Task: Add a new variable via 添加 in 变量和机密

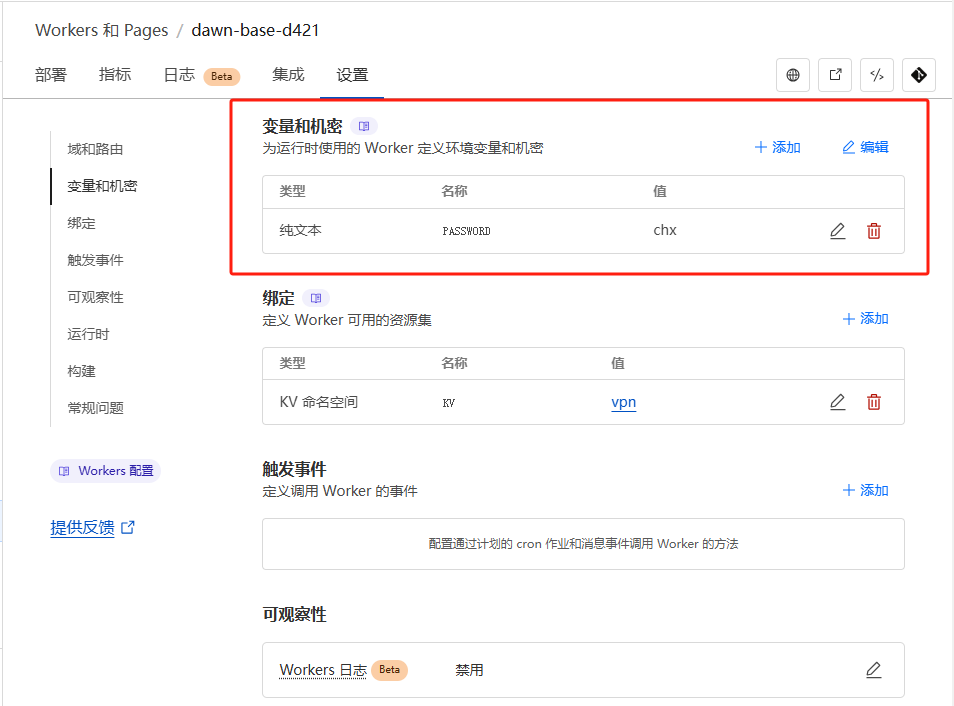Action: pos(778,147)
